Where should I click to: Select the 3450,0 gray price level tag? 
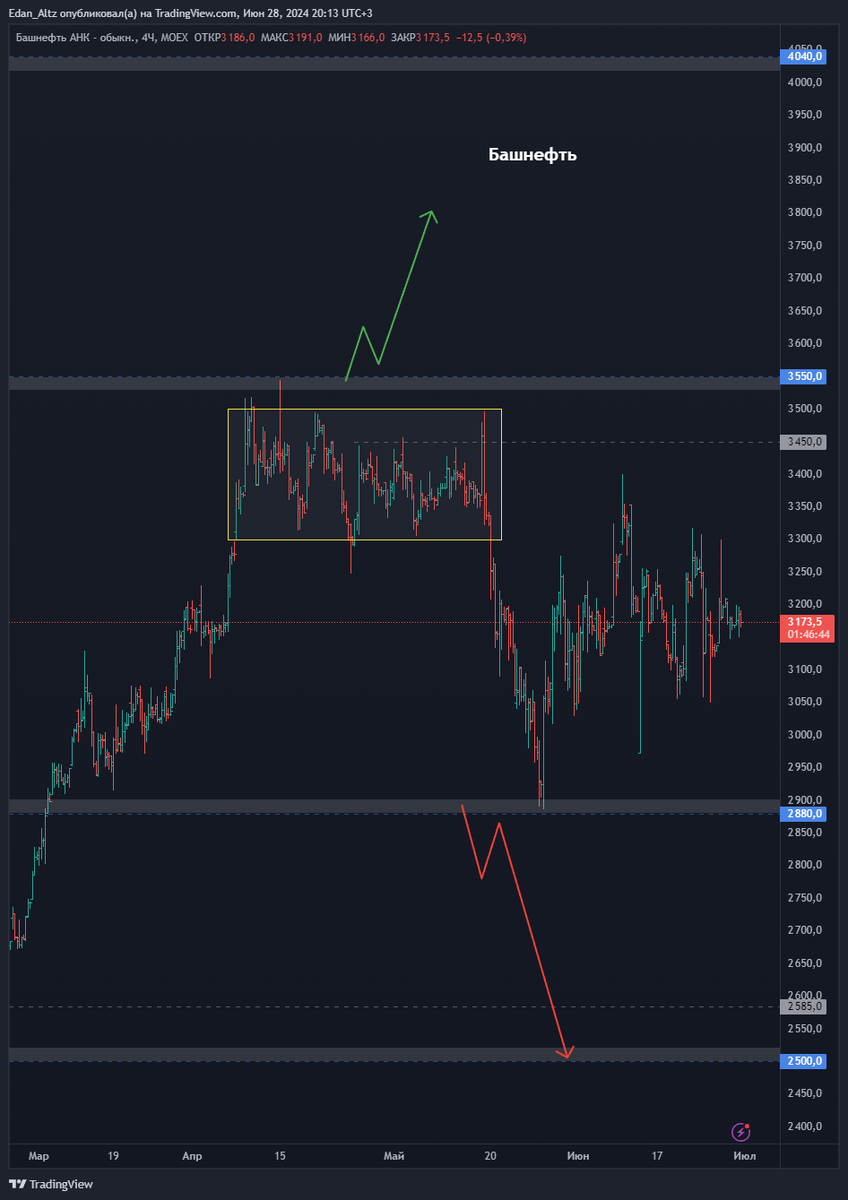click(x=805, y=441)
